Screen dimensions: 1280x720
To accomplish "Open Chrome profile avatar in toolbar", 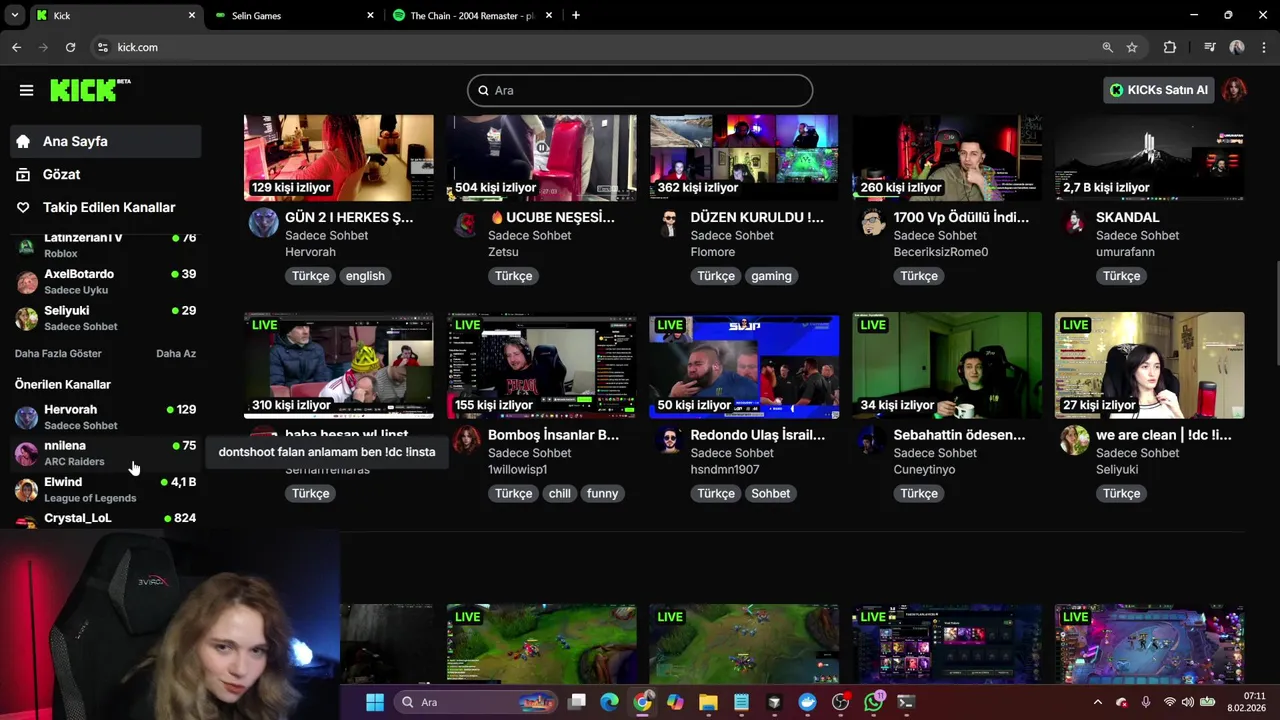I will click(1237, 47).
